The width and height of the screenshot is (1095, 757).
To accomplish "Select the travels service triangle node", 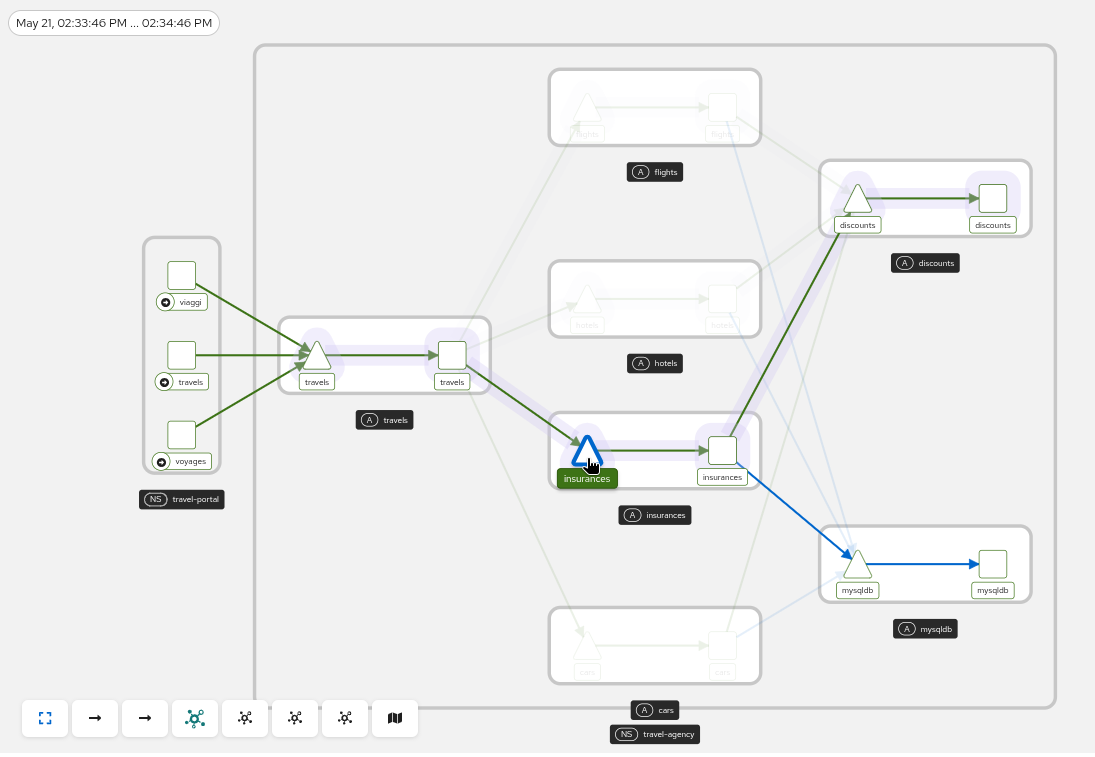I will (316, 356).
